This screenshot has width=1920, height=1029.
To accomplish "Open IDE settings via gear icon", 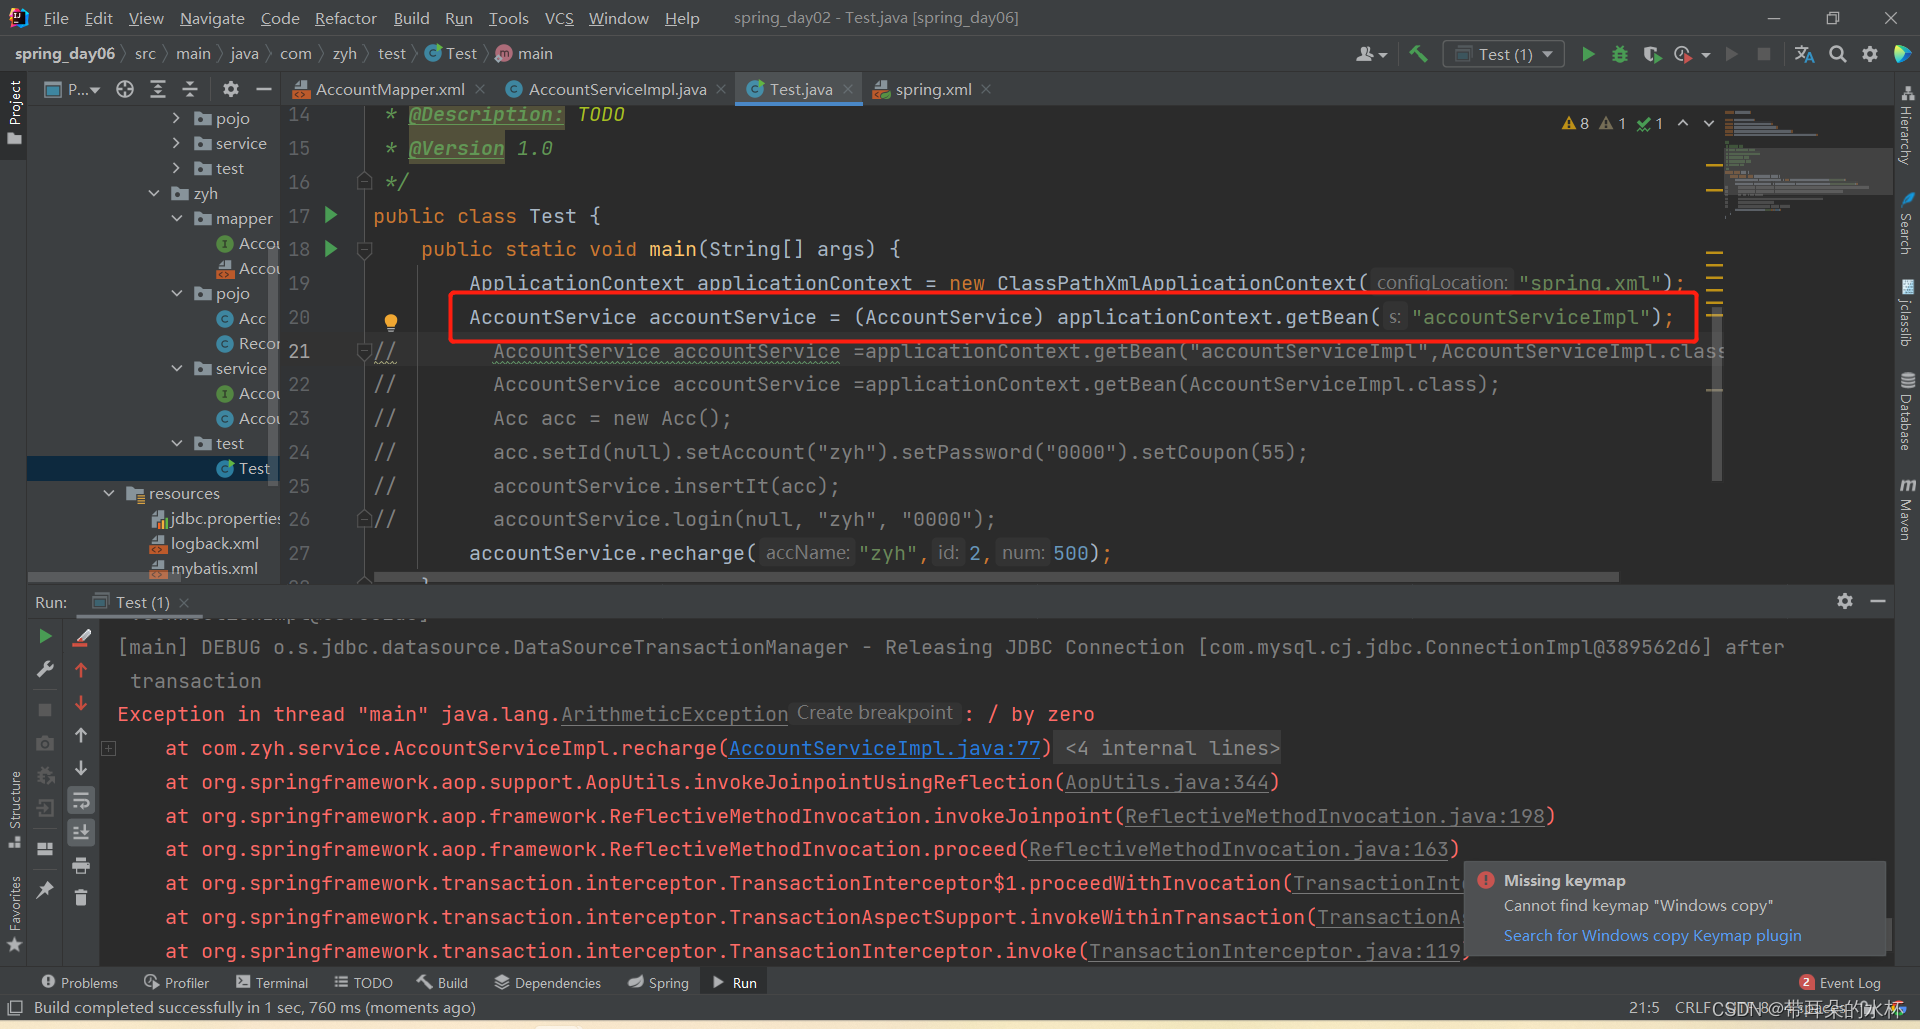I will tap(1869, 54).
